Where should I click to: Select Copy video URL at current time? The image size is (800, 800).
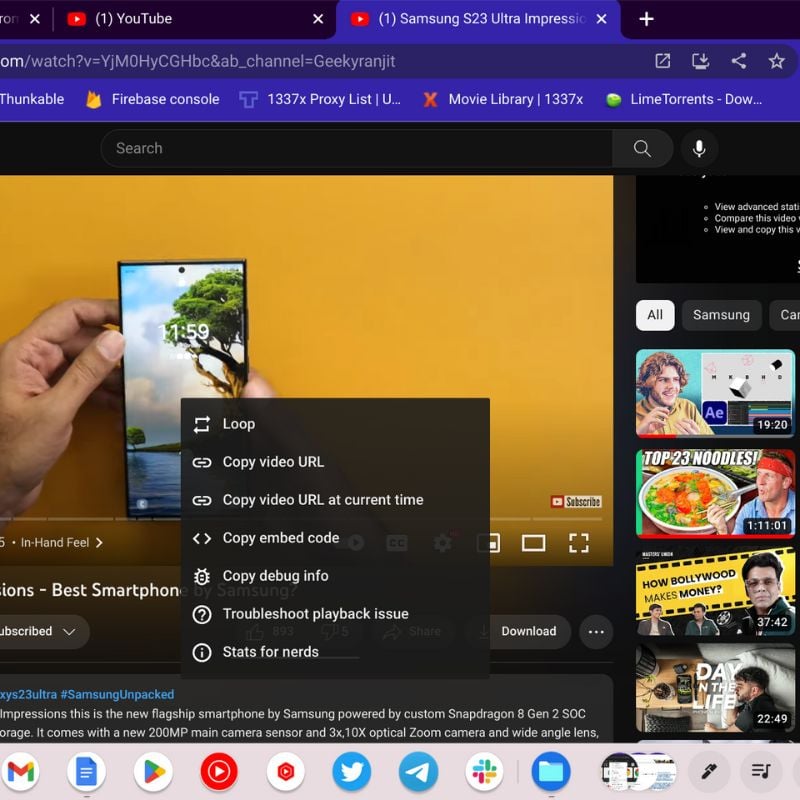coord(335,499)
